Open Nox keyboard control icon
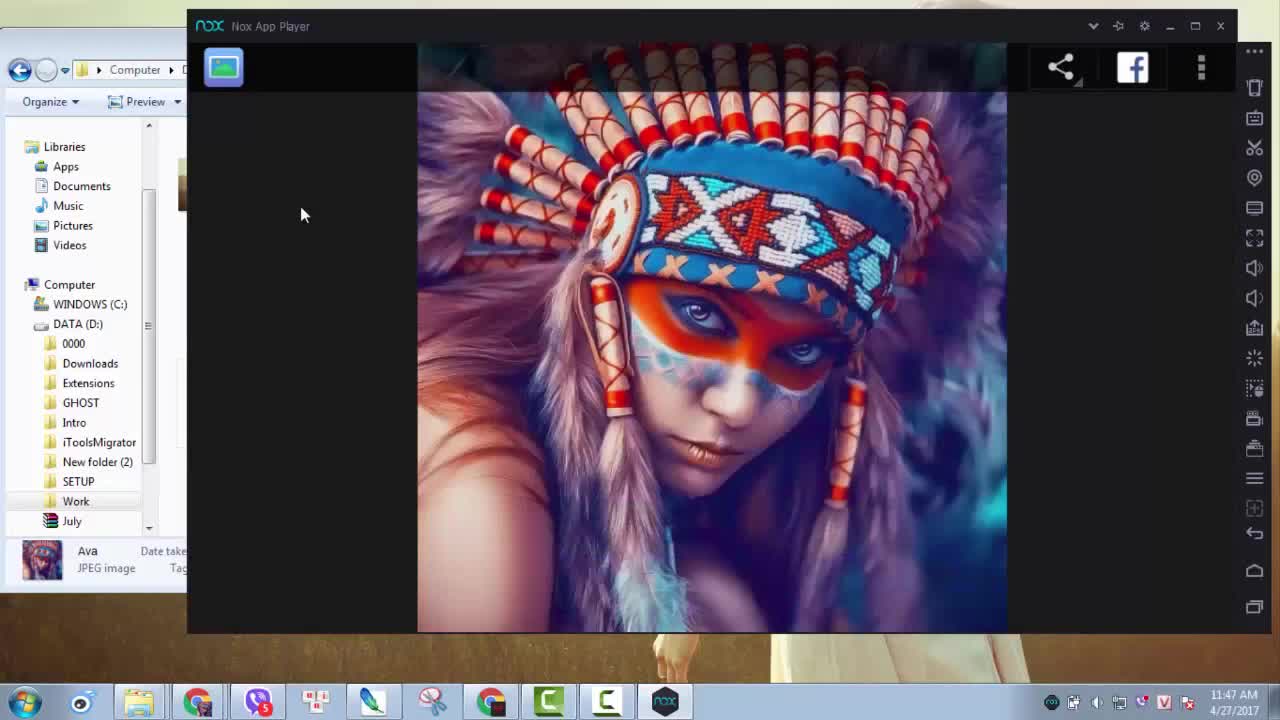This screenshot has height=720, width=1280. 1254,118
